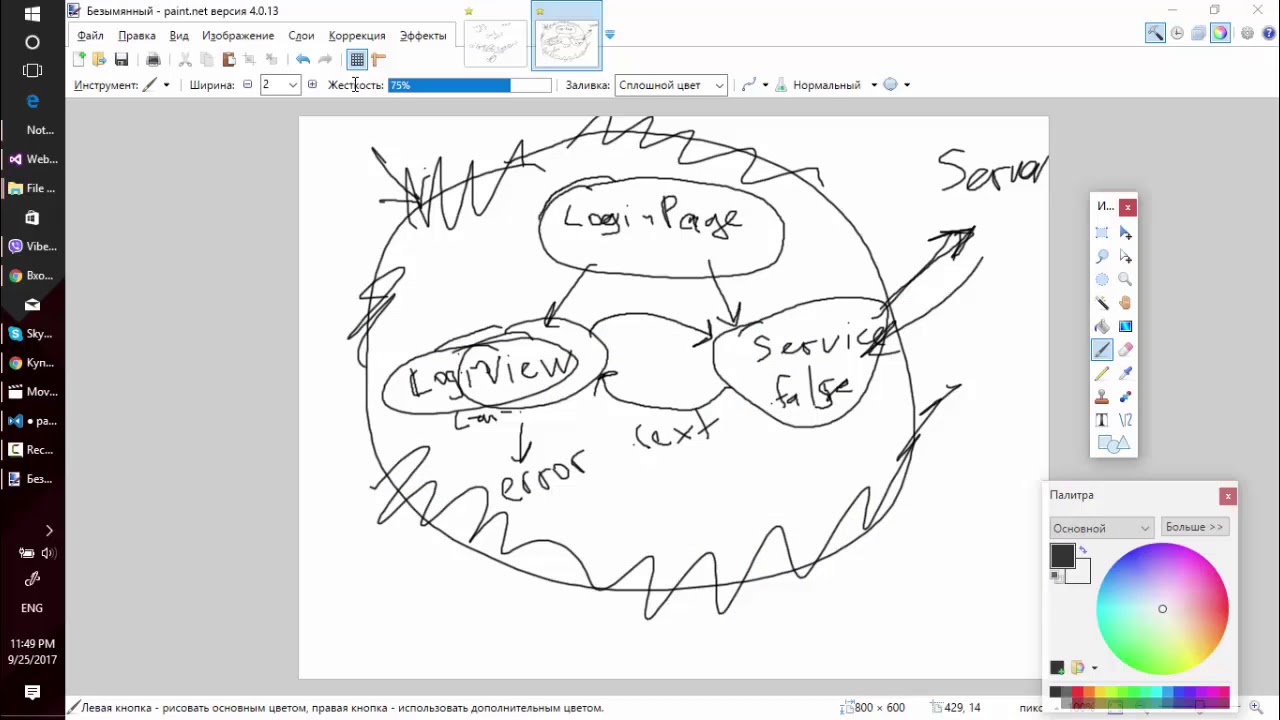Swap primary and secondary colors
The height and width of the screenshot is (720, 1280).
click(x=1083, y=550)
